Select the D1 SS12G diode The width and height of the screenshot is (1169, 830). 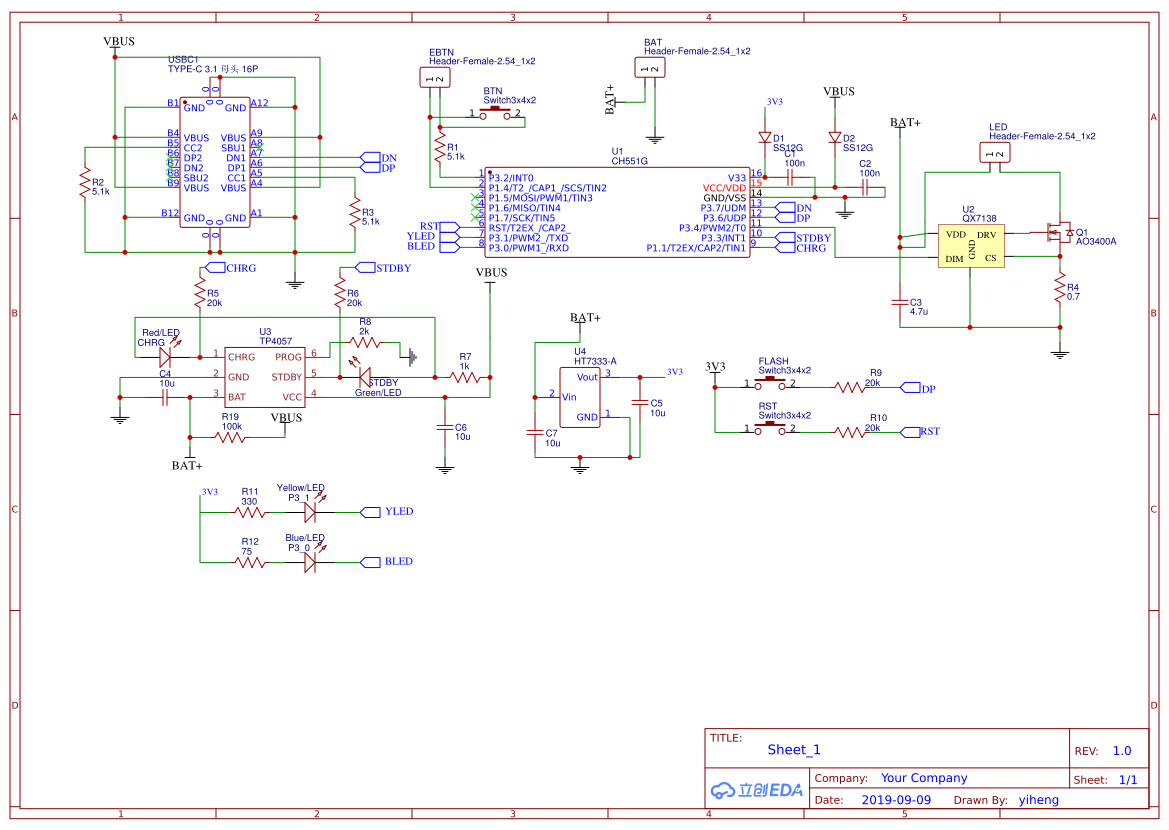pyautogui.click(x=765, y=138)
